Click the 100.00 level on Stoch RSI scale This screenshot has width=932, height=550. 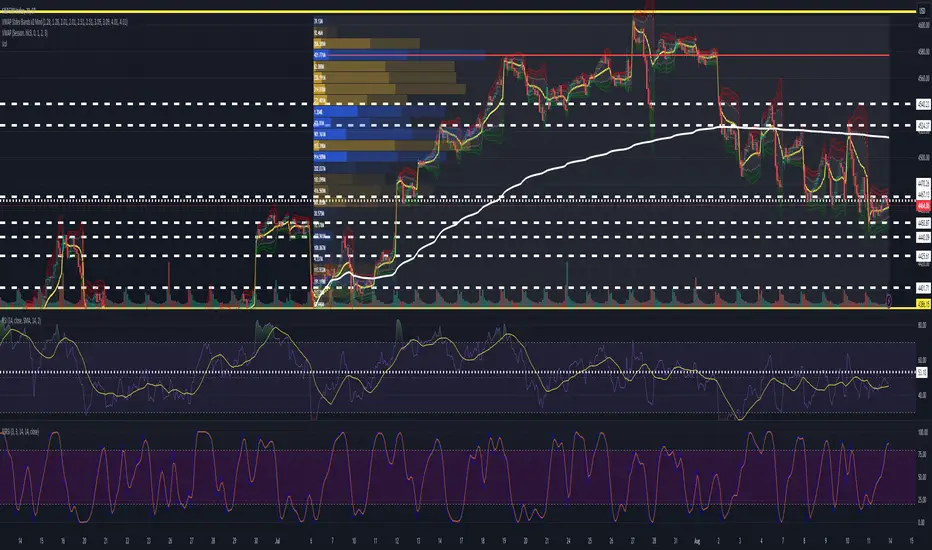tap(922, 432)
